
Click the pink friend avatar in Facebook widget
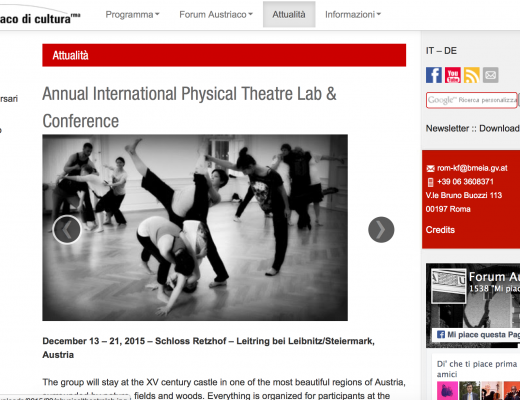click(x=447, y=391)
